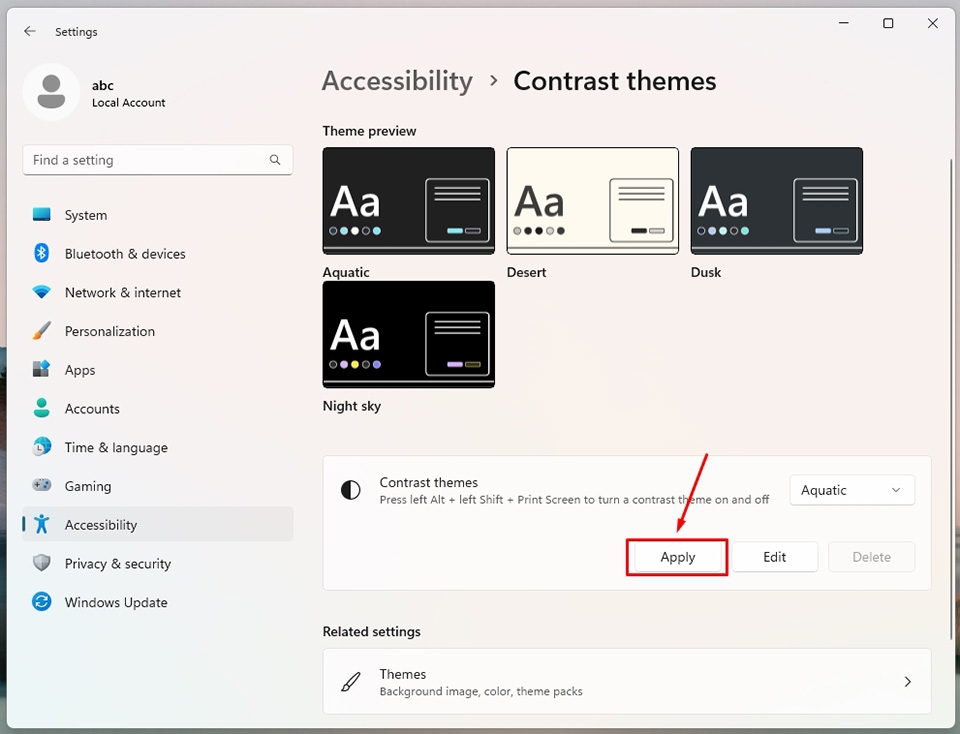Open Gaming settings

tap(158, 485)
